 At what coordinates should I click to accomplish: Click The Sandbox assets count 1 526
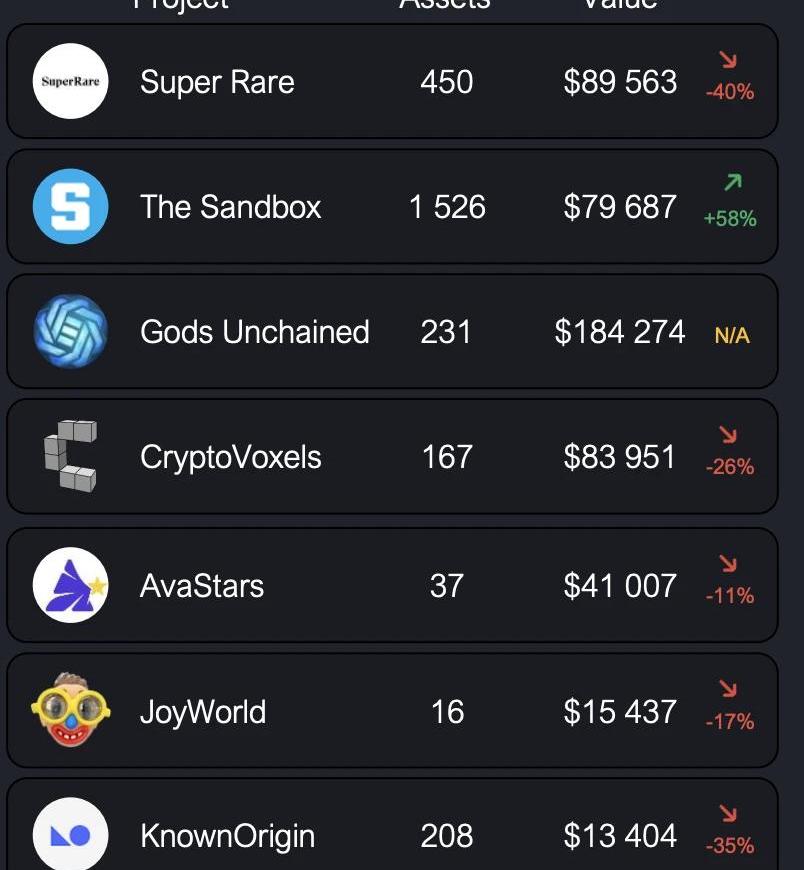(447, 207)
